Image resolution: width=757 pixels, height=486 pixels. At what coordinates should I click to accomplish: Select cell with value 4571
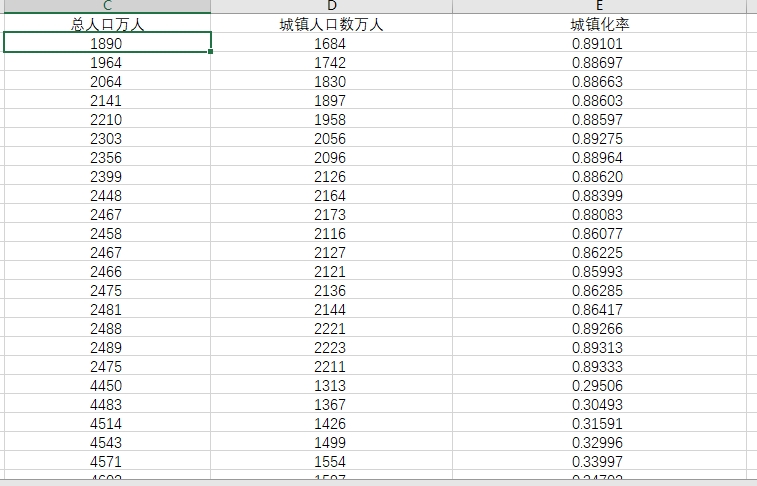pos(107,461)
